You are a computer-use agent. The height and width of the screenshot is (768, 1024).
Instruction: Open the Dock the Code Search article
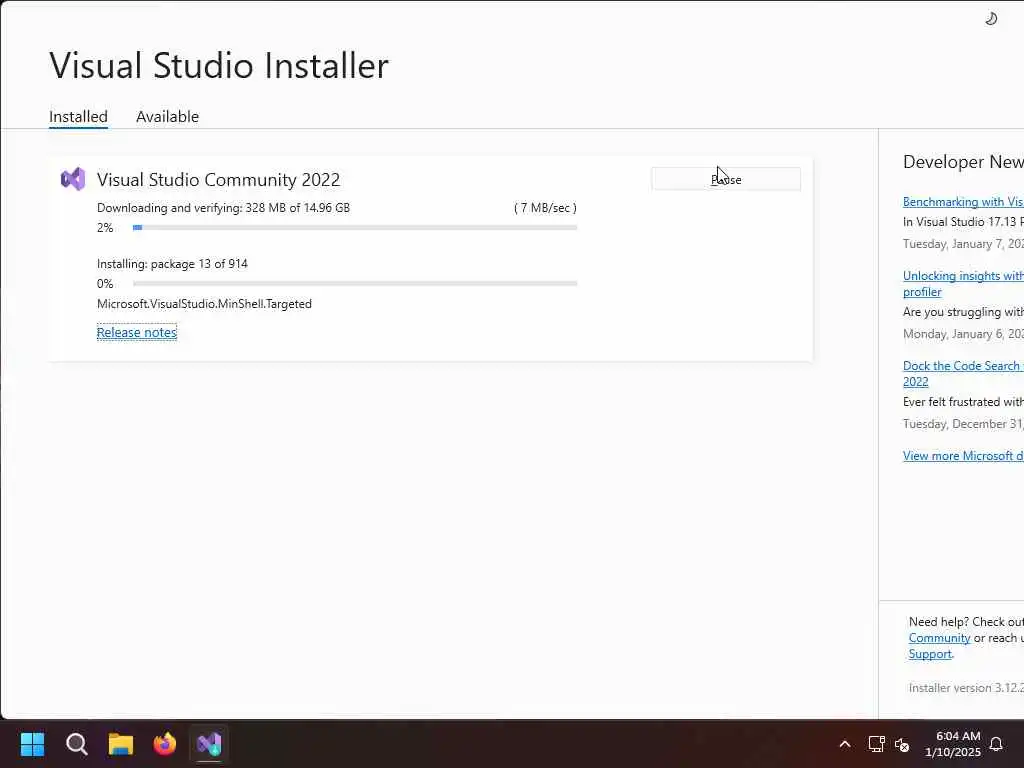click(x=963, y=374)
